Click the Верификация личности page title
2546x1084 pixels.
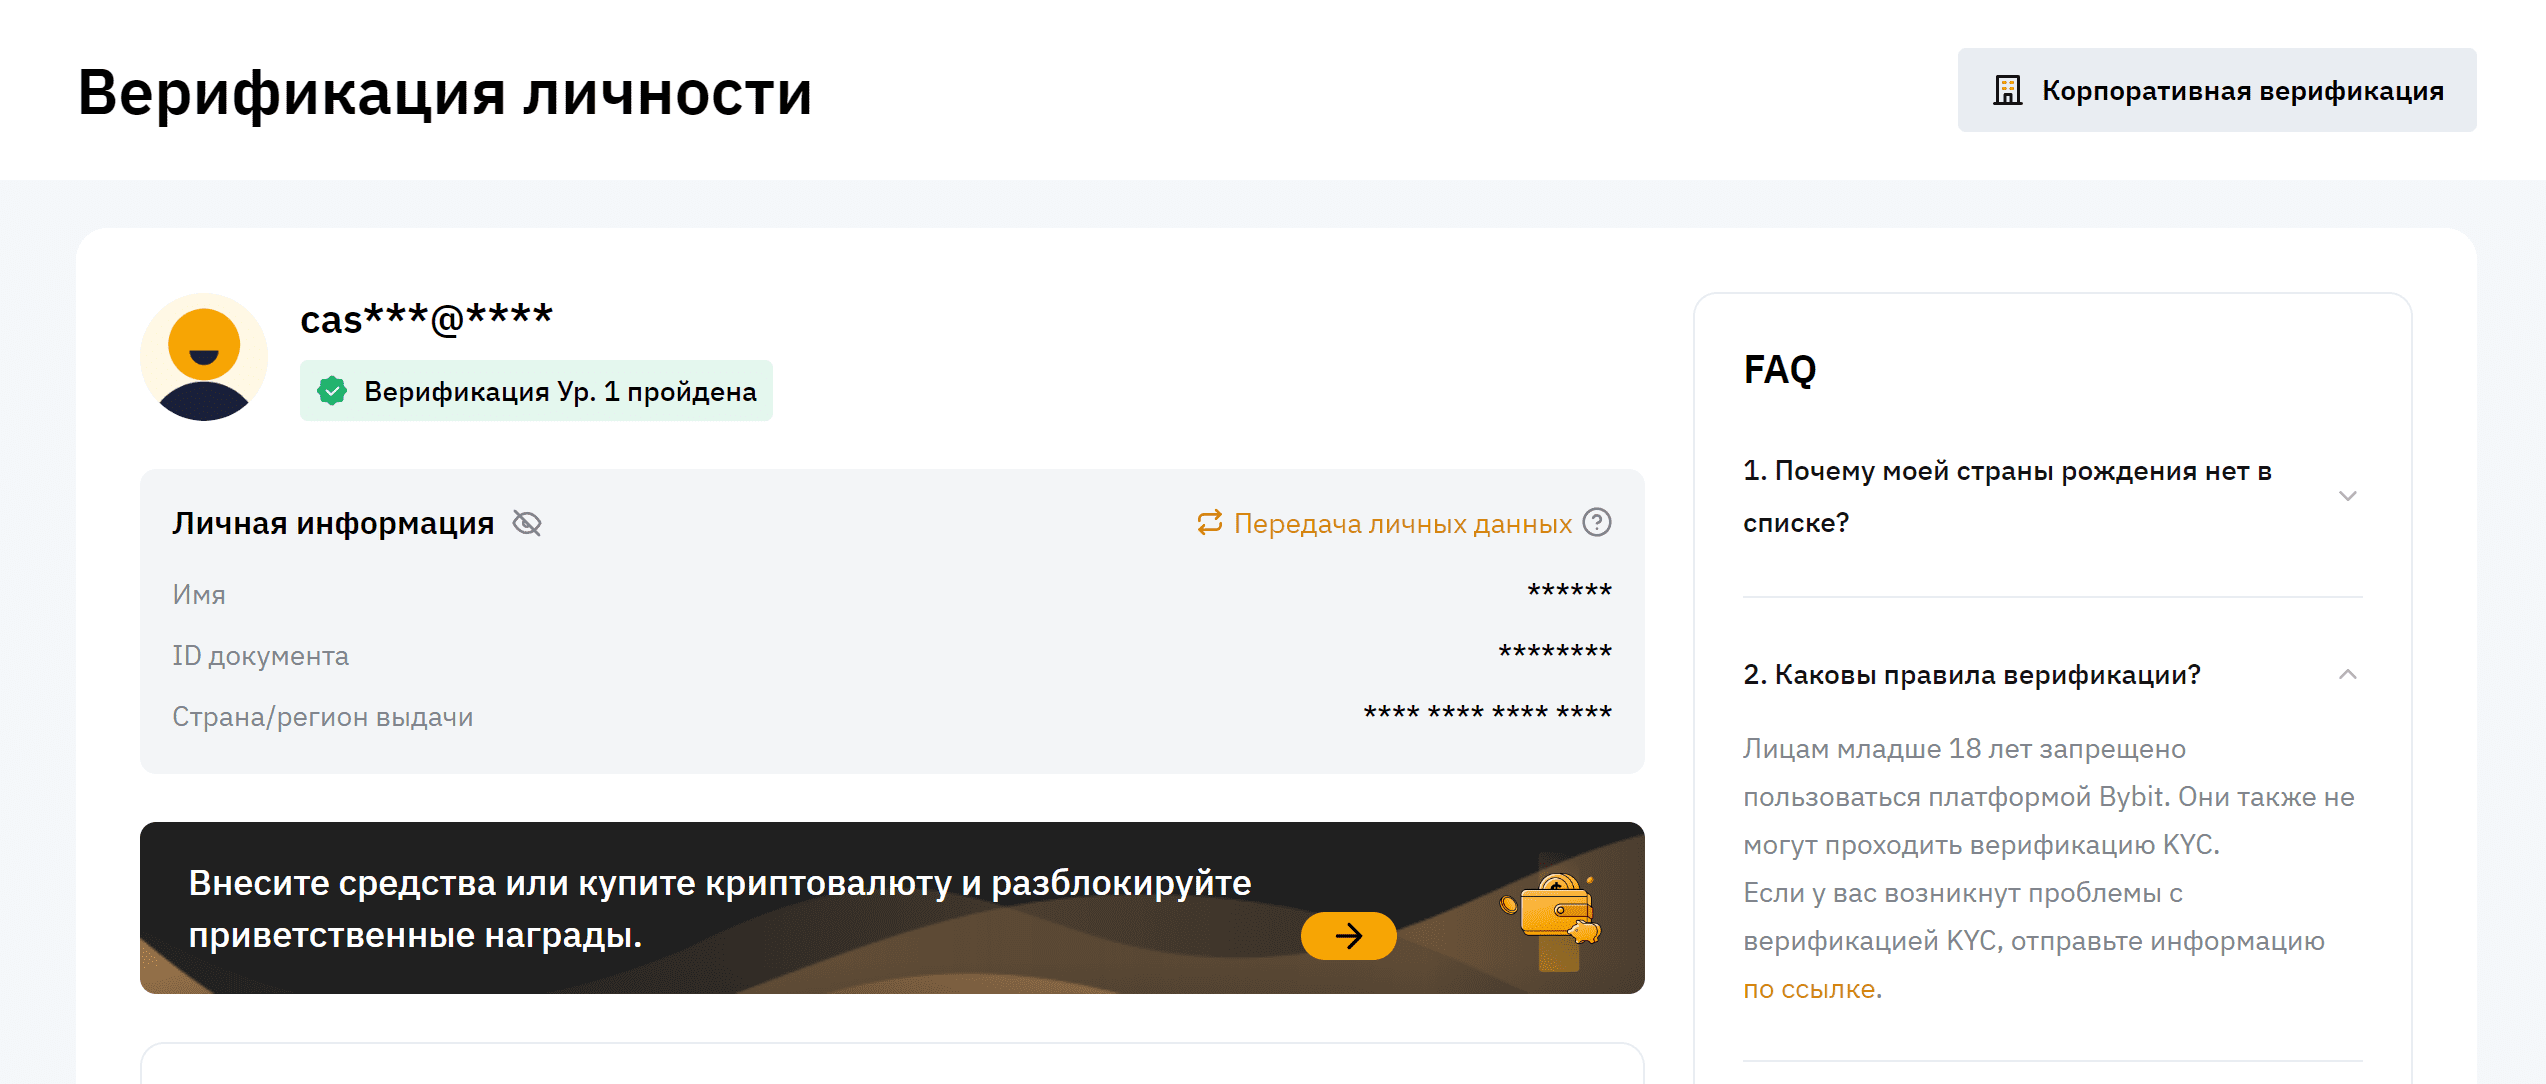coord(445,93)
